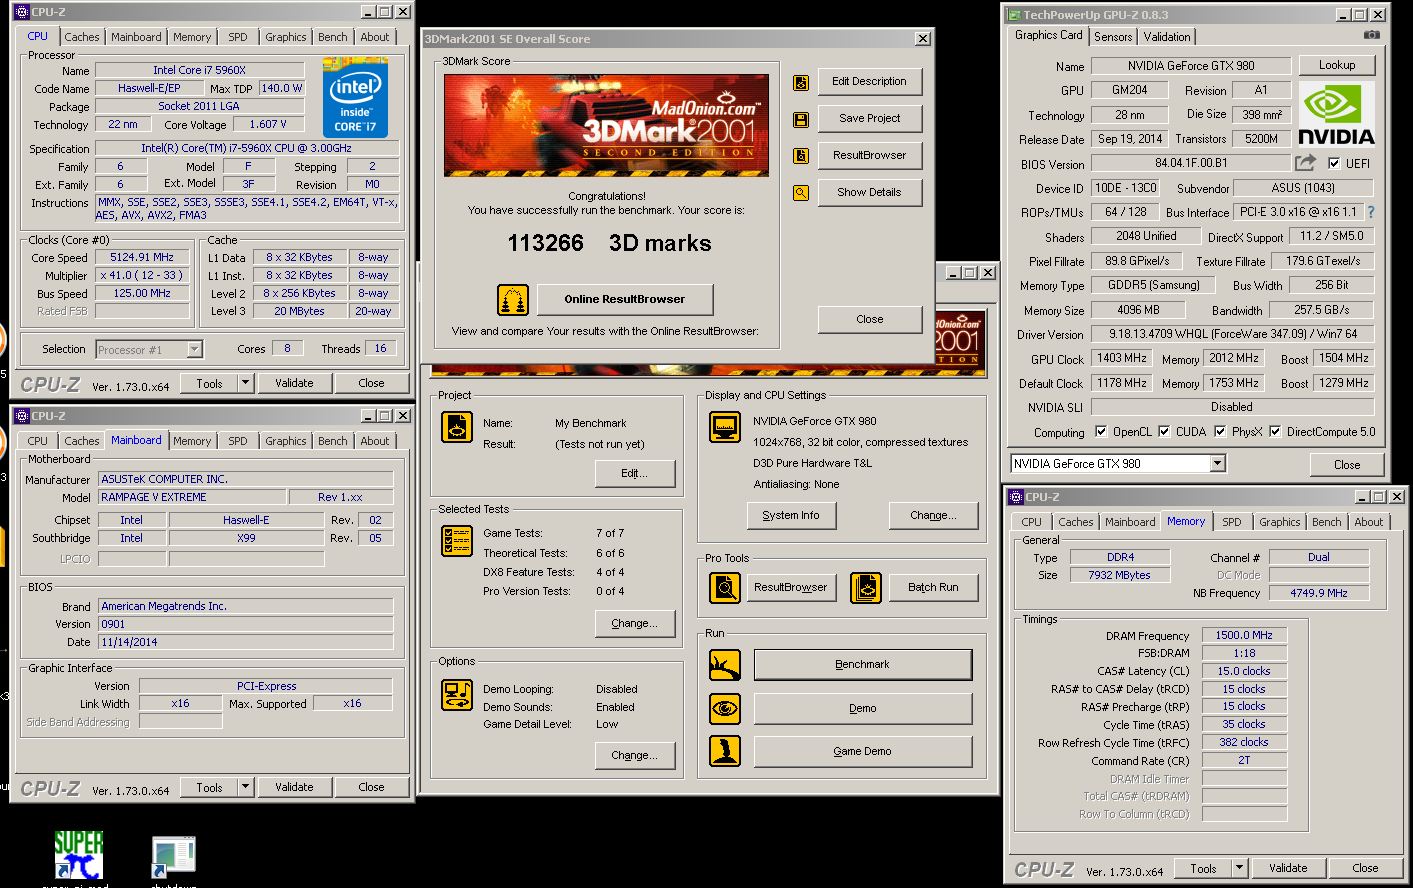Switch to Bench tab in top CPU-Z window
This screenshot has height=888, width=1413.
coord(333,37)
